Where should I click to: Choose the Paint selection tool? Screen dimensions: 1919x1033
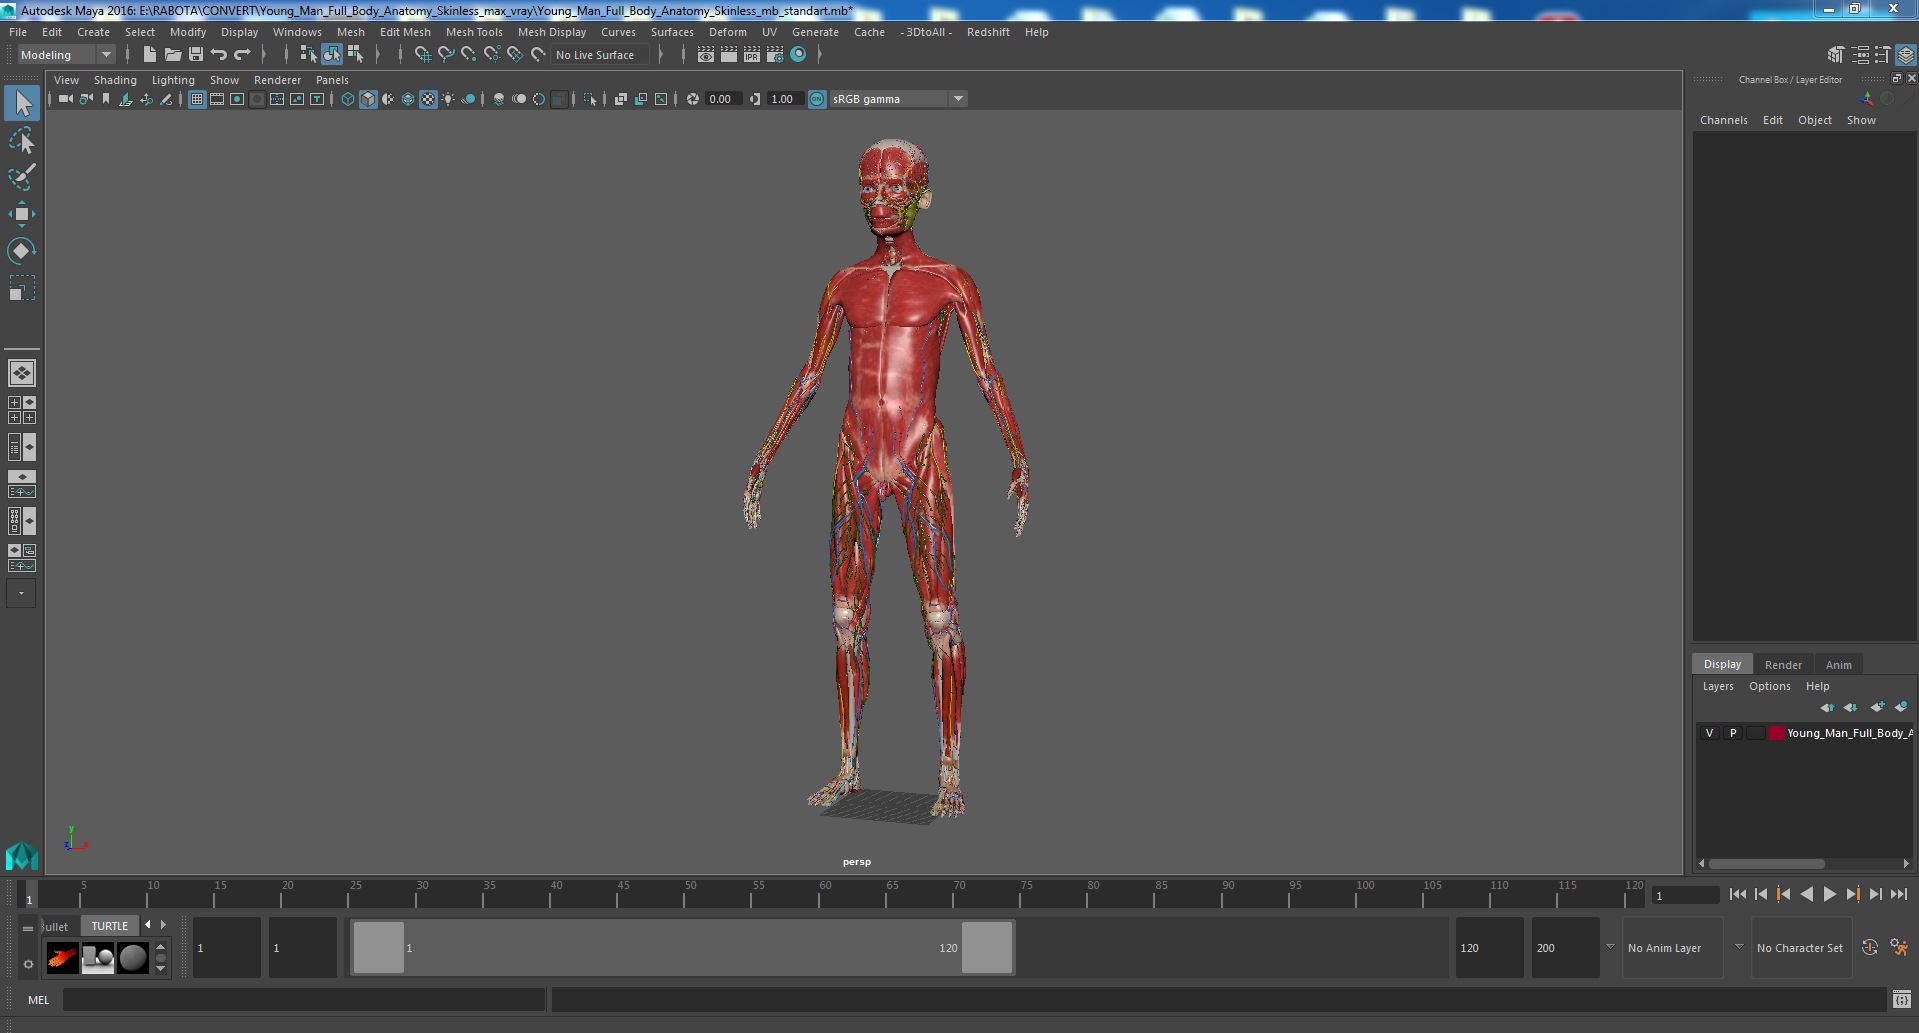tap(22, 177)
